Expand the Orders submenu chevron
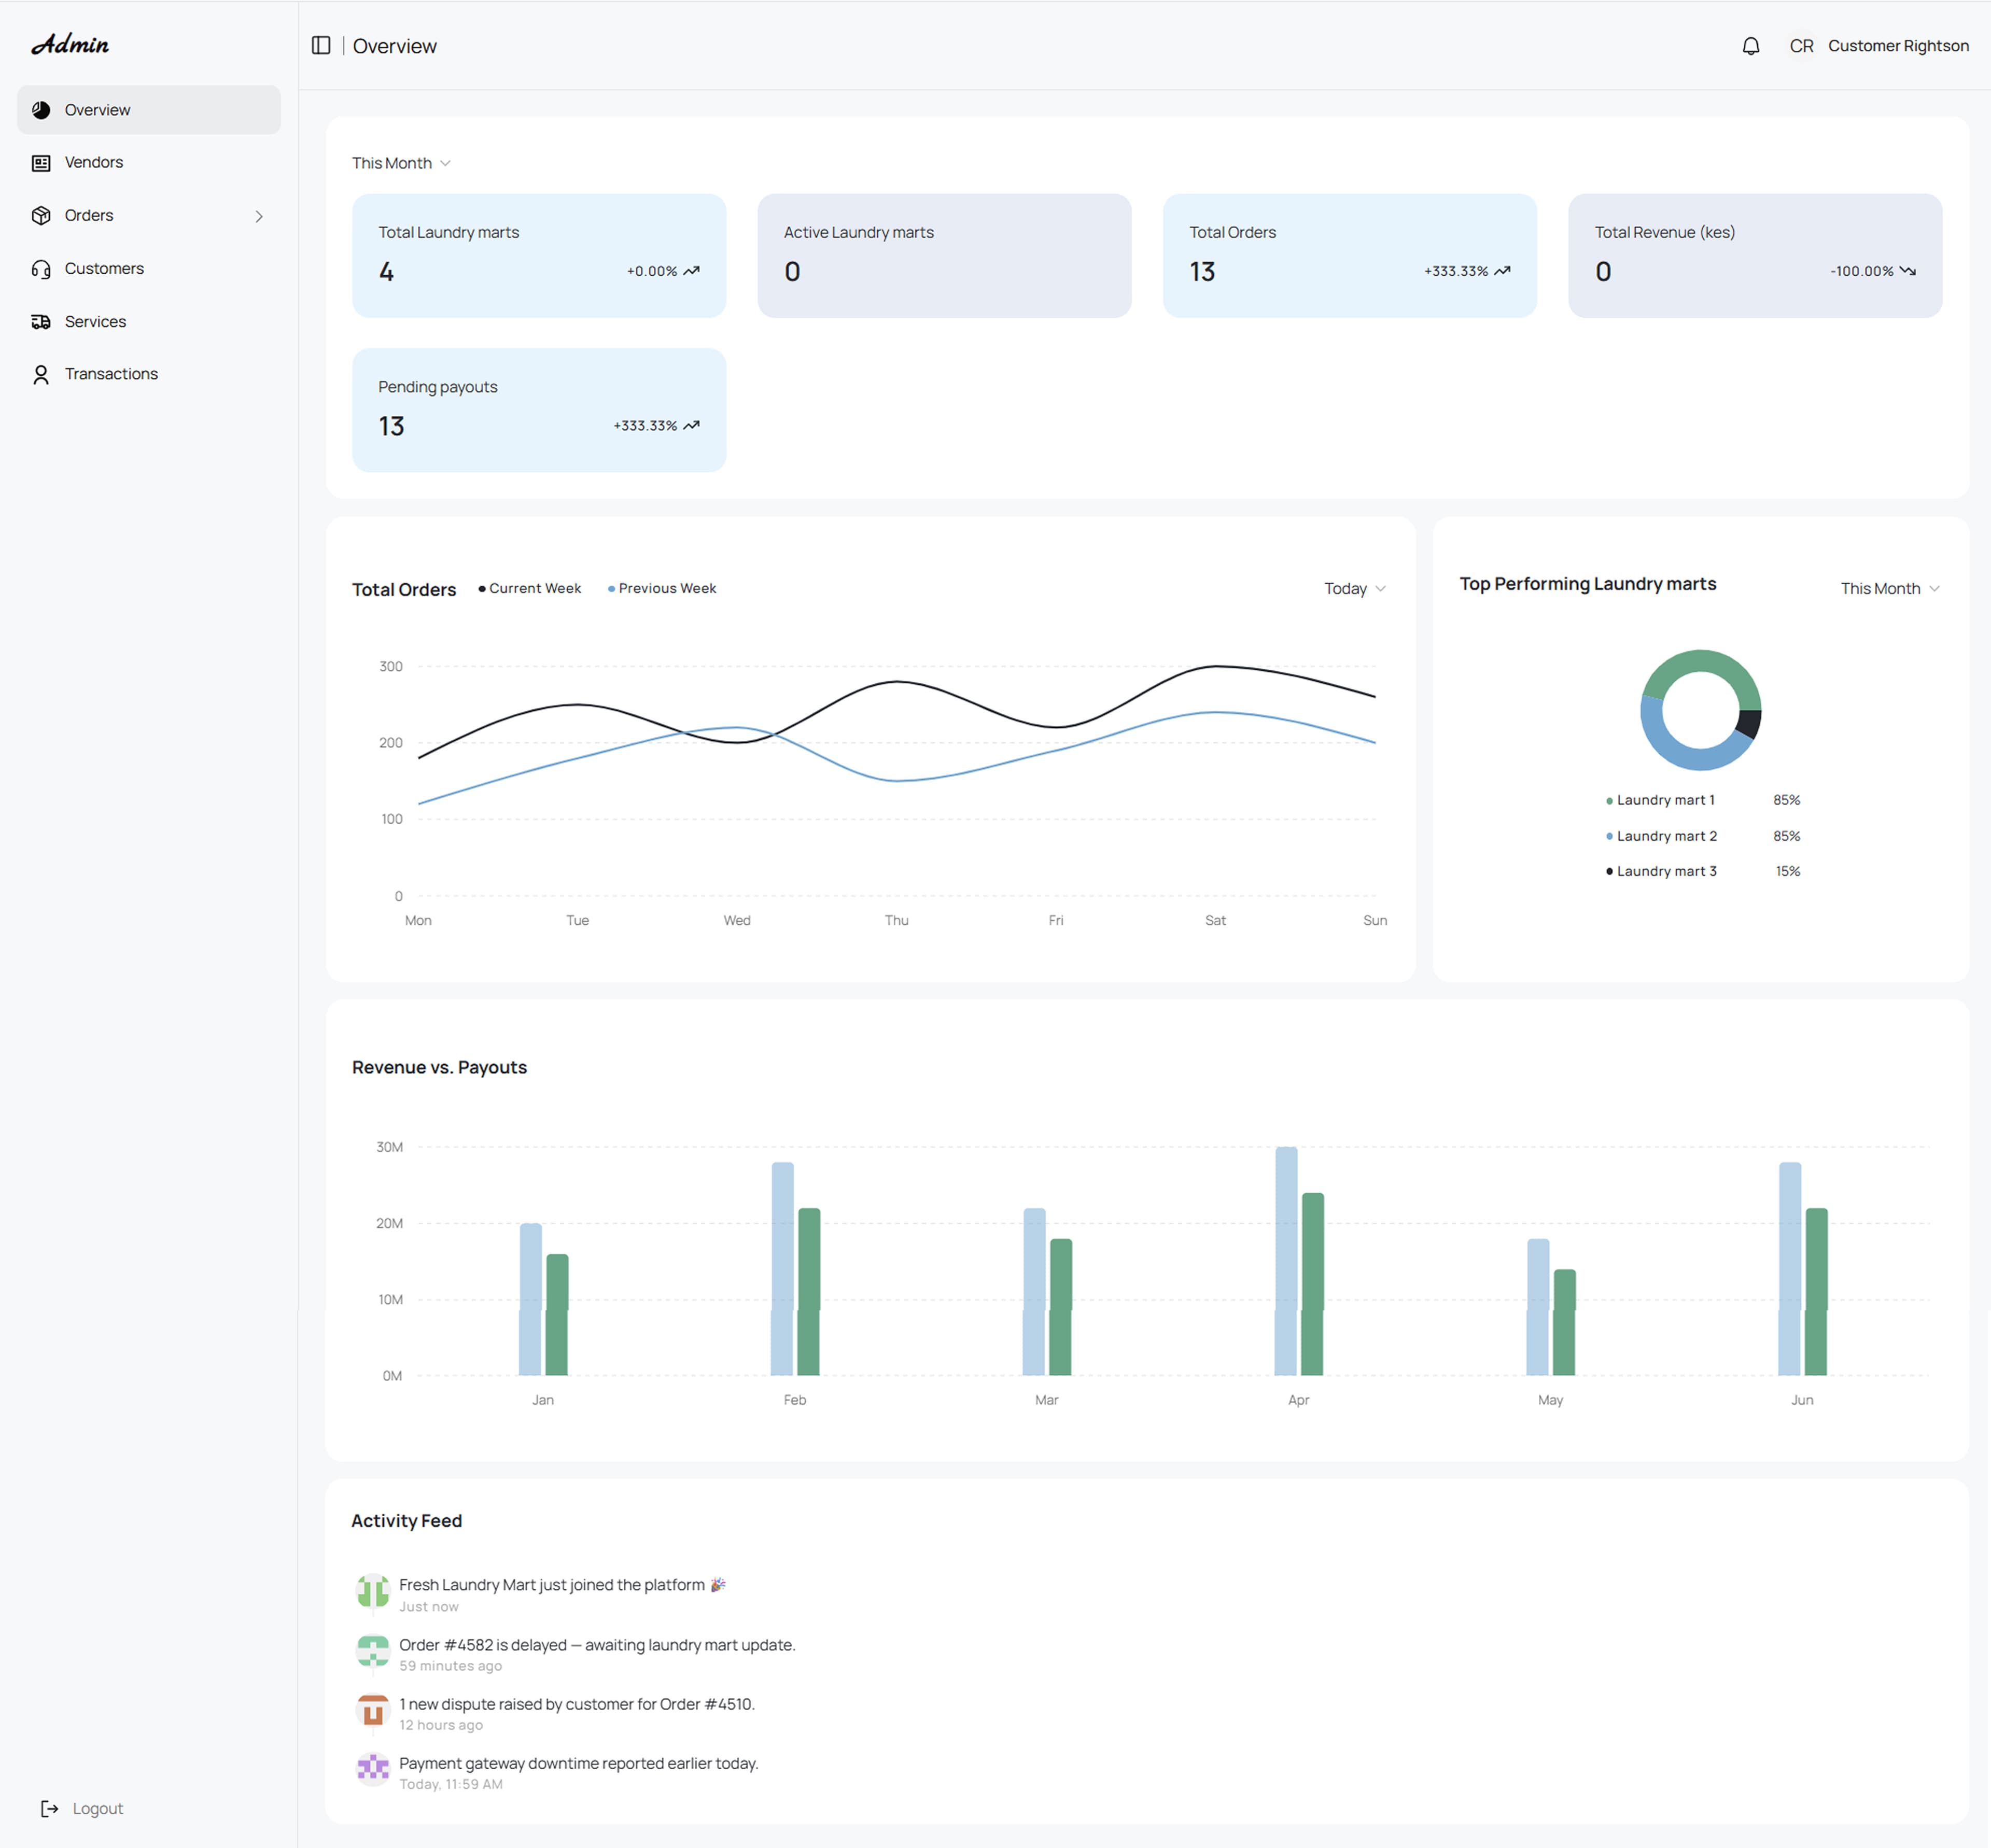Image resolution: width=1991 pixels, height=1848 pixels. 260,215
